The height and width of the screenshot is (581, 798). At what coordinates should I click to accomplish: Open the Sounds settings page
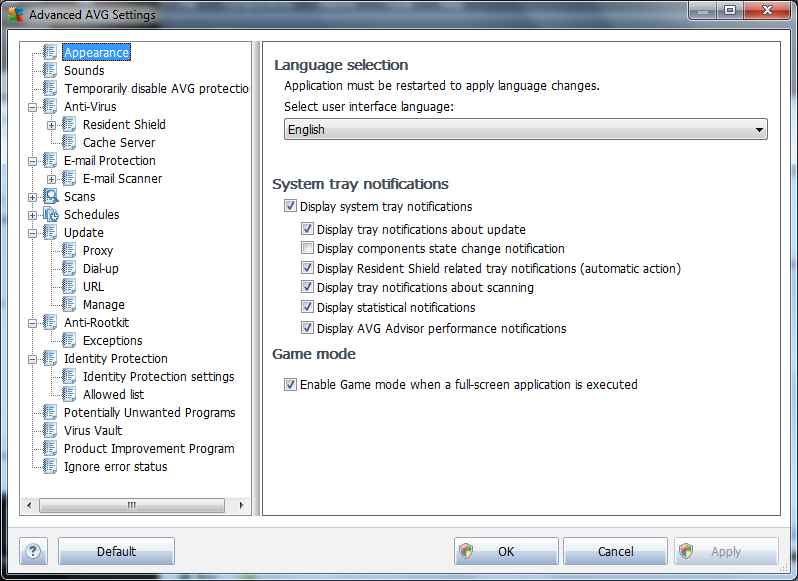tap(84, 70)
